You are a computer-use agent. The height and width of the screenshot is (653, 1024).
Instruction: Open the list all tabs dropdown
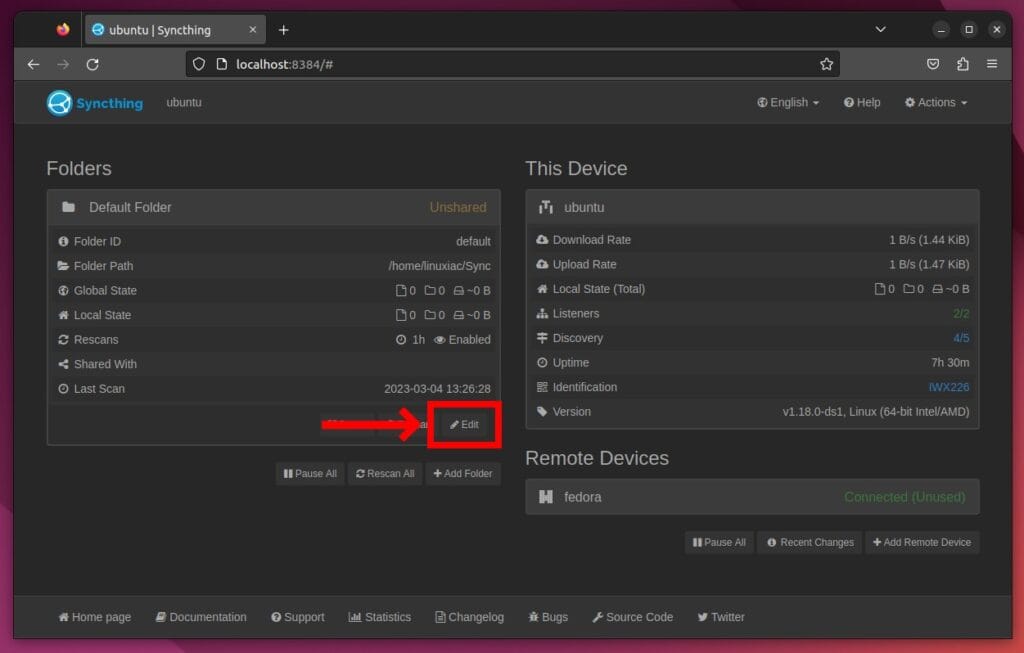[x=880, y=29]
